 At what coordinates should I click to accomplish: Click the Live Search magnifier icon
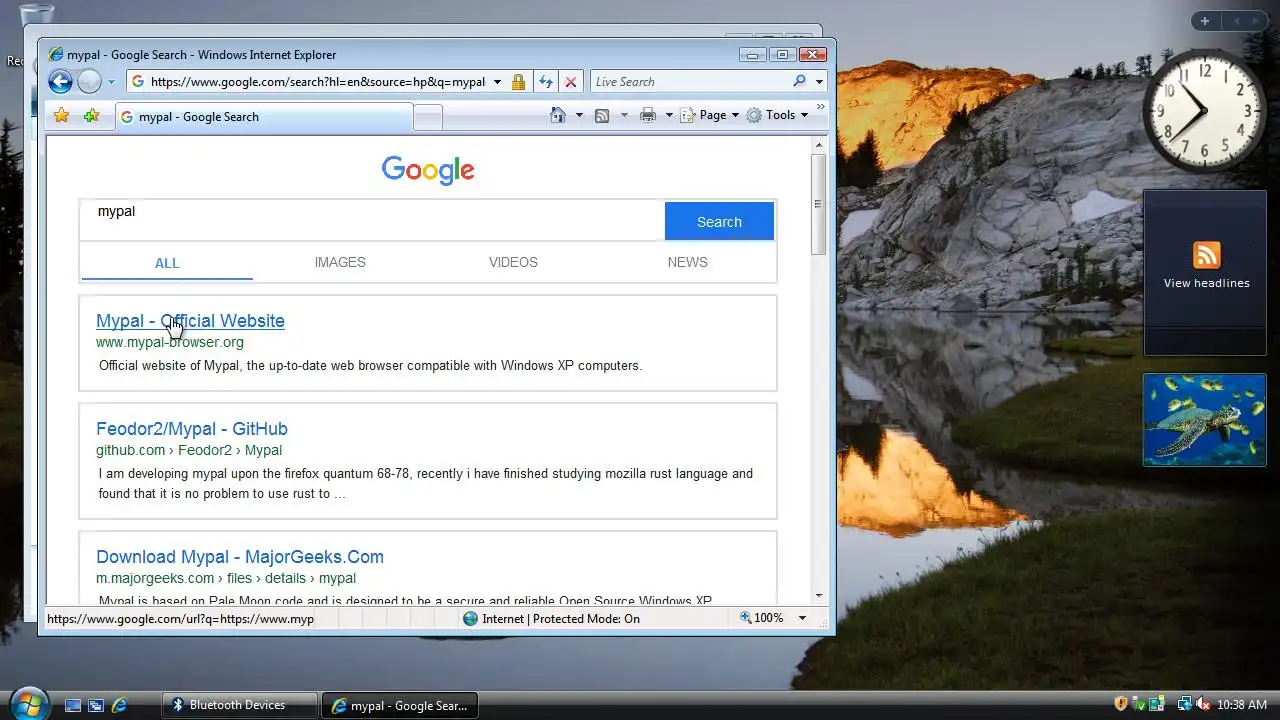coord(799,81)
